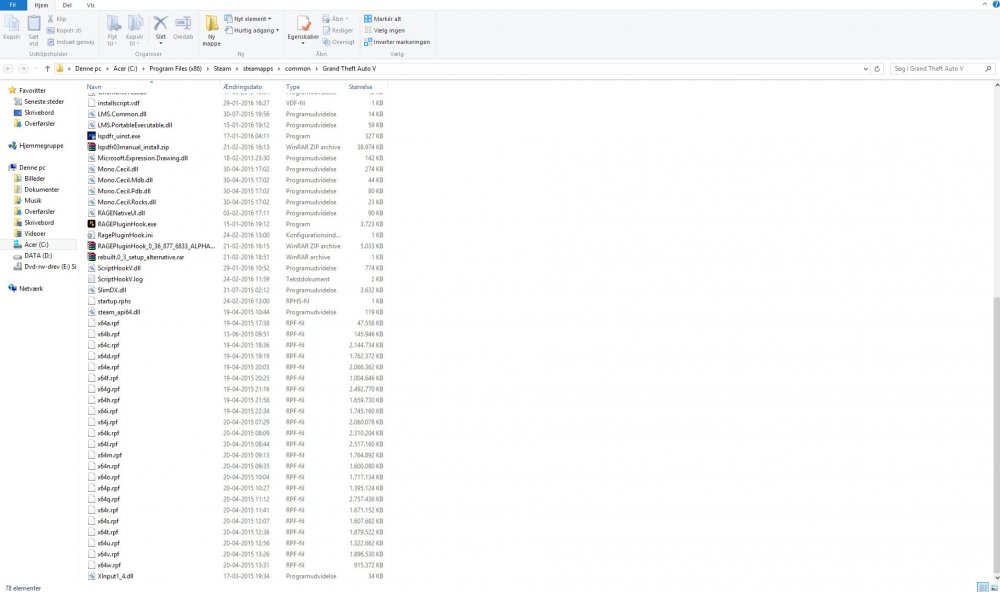
Task: Select Musik in the sidebar
Action: click(x=33, y=200)
